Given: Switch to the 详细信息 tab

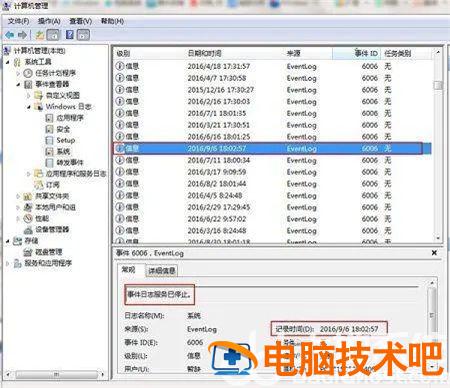Looking at the screenshot, I should point(162,271).
